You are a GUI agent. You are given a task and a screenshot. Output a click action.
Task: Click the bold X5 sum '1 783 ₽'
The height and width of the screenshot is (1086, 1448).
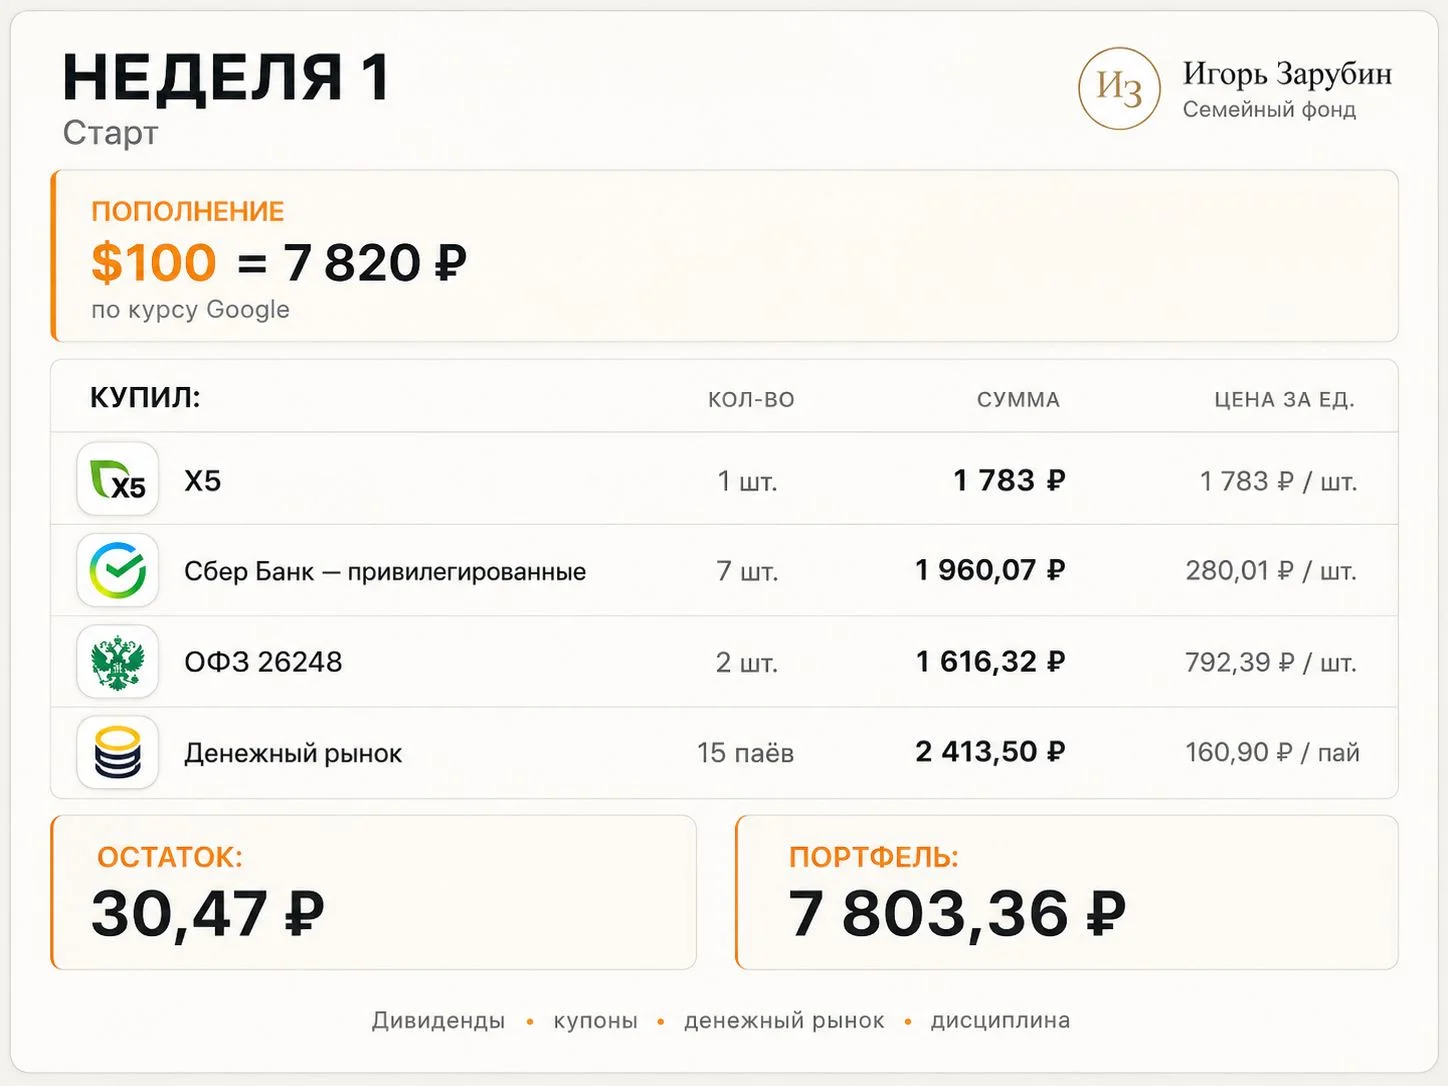(x=1009, y=480)
